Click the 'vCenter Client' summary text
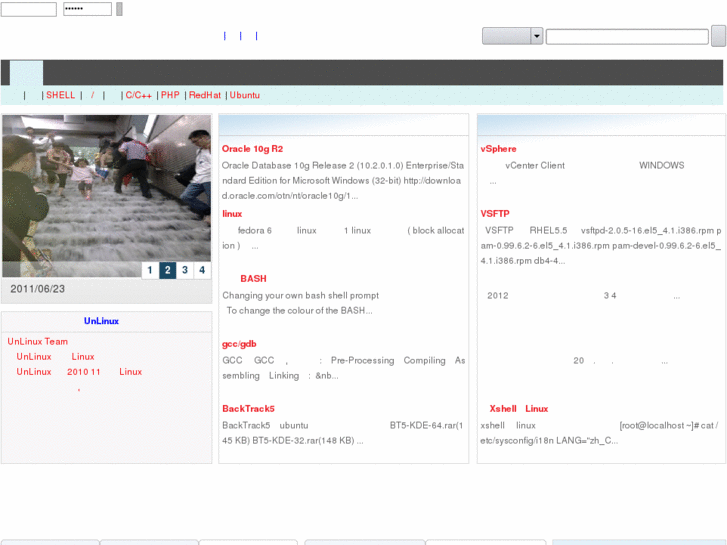Screen dimensions: 727x545 click(535, 166)
